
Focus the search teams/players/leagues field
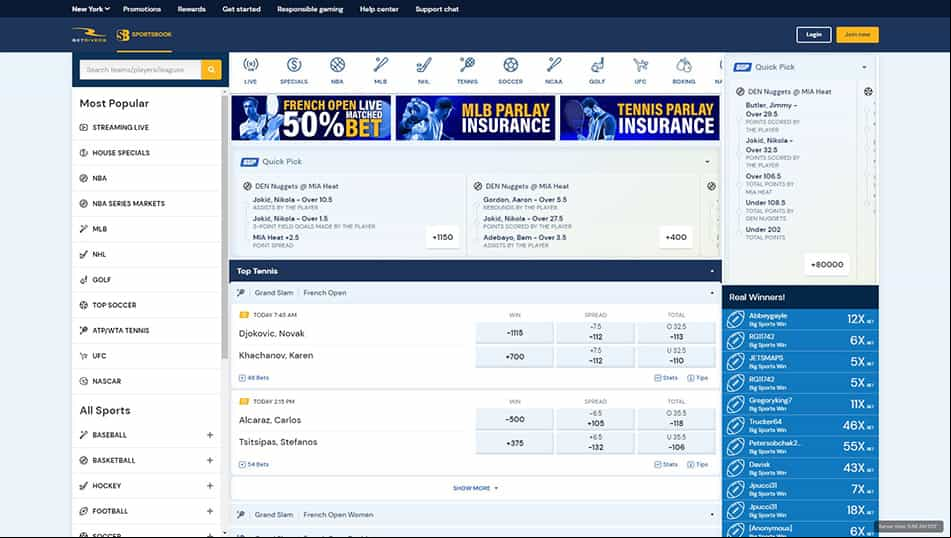point(140,70)
